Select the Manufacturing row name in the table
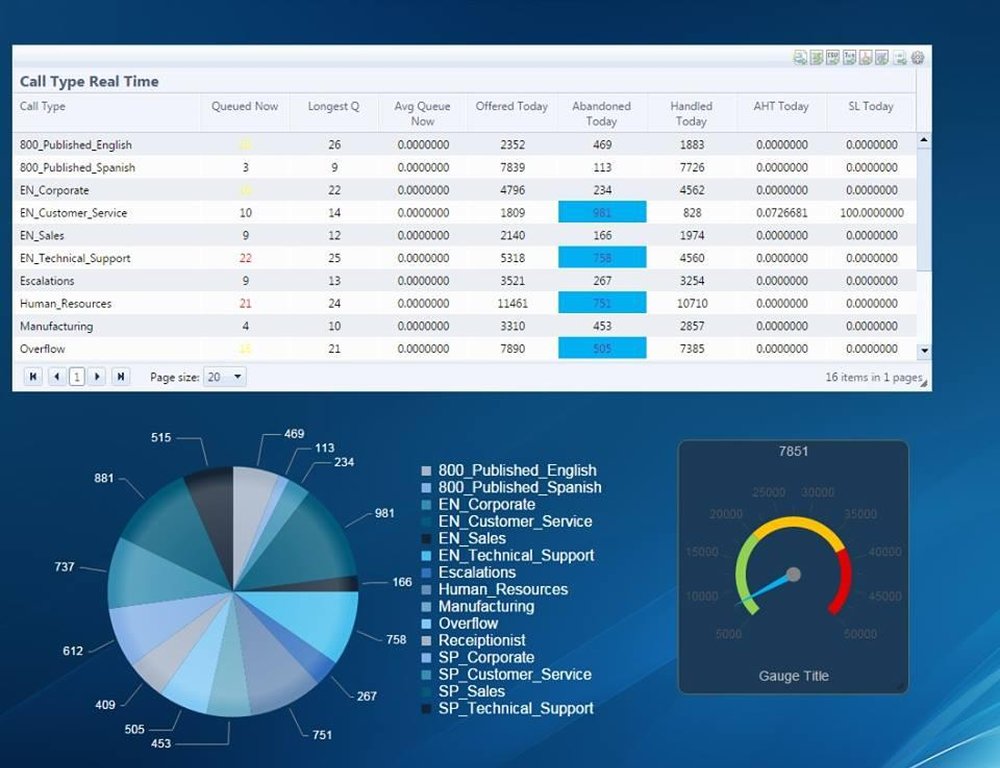Image resolution: width=1000 pixels, height=768 pixels. tap(56, 327)
